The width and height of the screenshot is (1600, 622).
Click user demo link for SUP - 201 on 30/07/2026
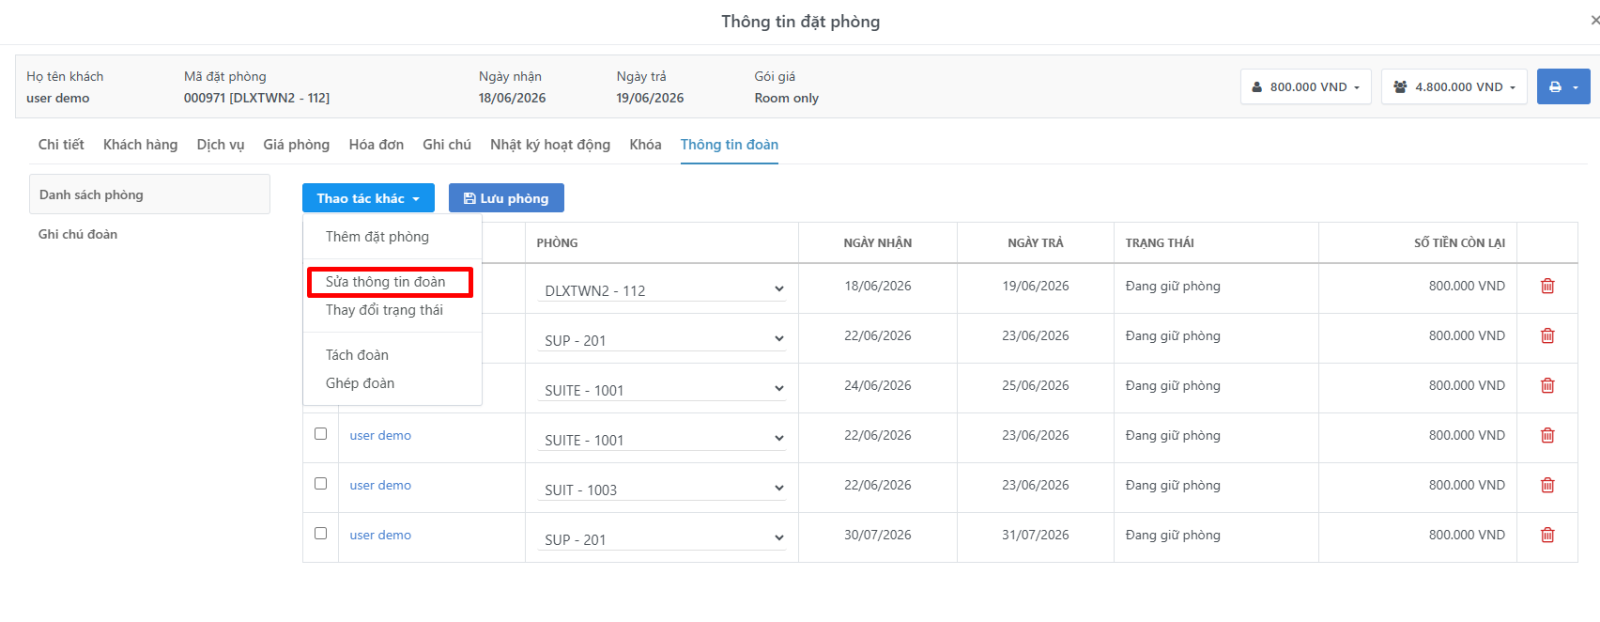[x=380, y=536]
